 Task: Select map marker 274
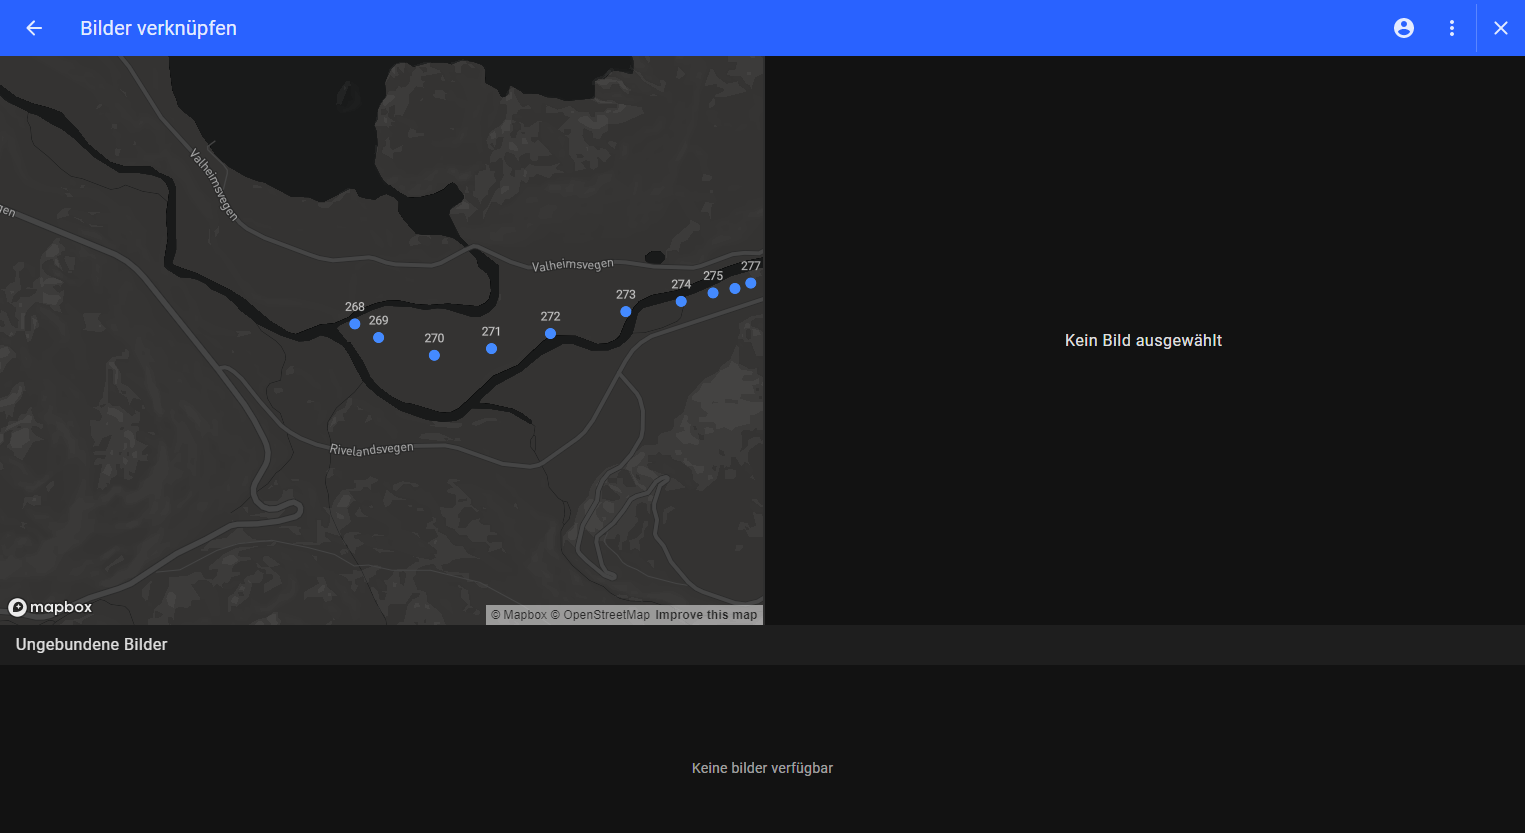click(681, 301)
